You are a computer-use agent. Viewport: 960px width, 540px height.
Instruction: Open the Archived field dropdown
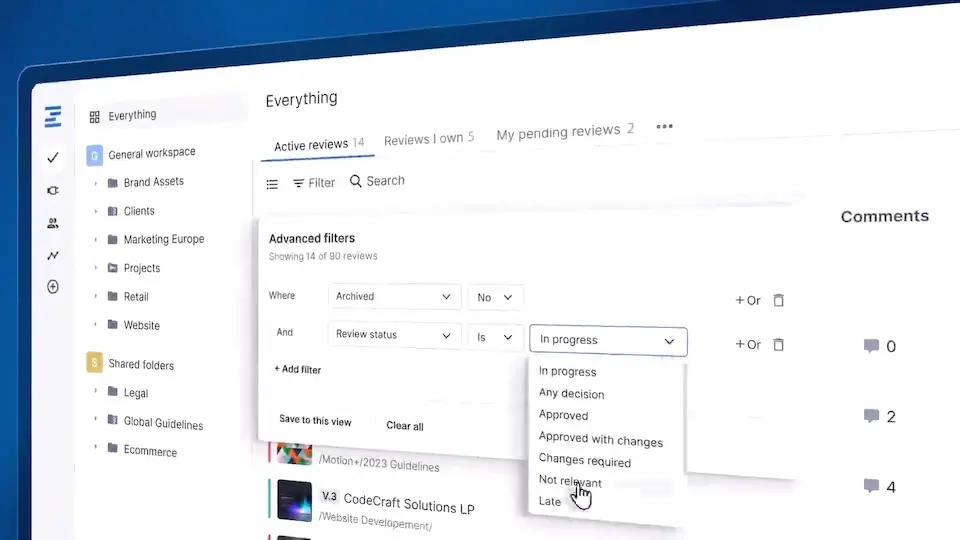[394, 297]
